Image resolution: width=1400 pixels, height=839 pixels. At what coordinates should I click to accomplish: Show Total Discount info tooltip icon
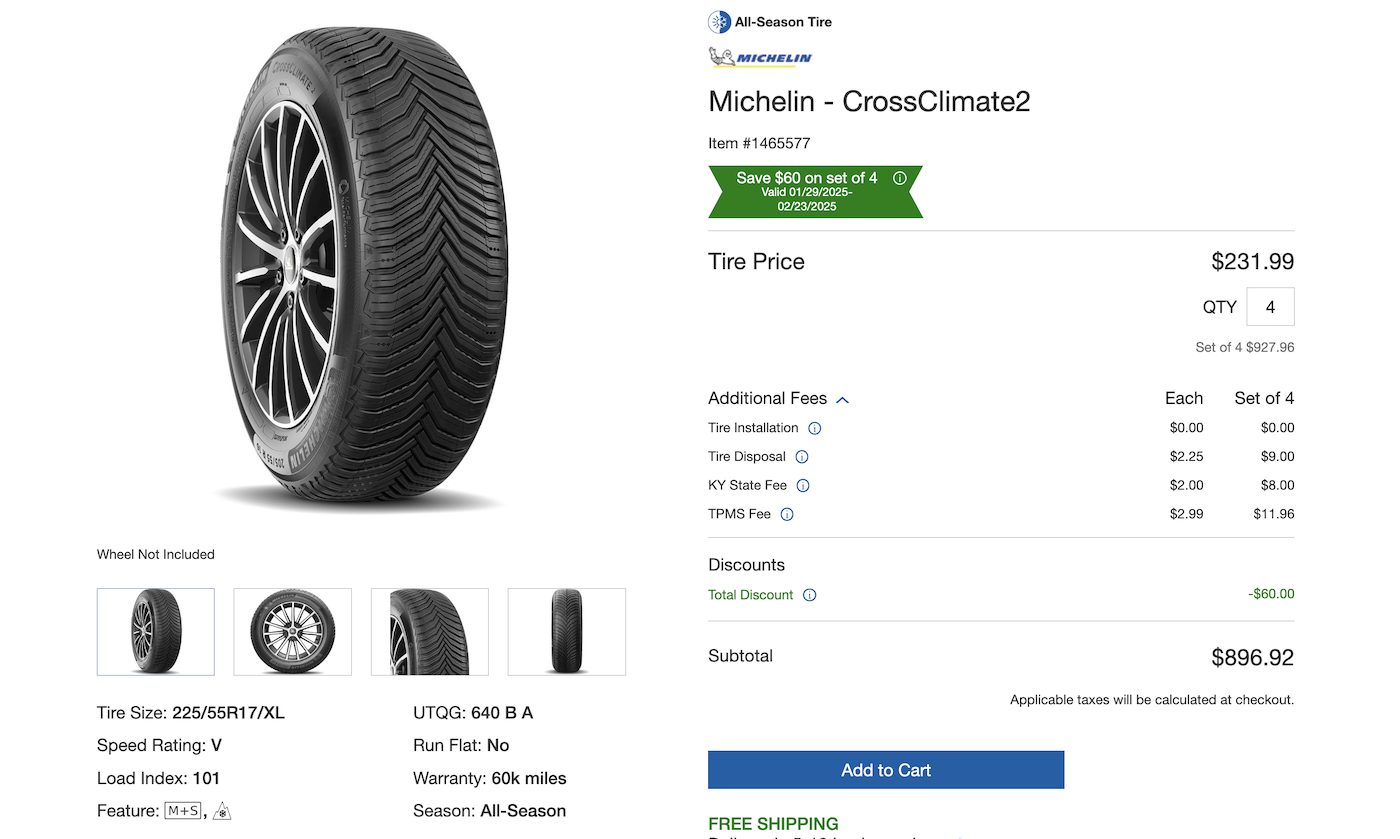pos(809,595)
